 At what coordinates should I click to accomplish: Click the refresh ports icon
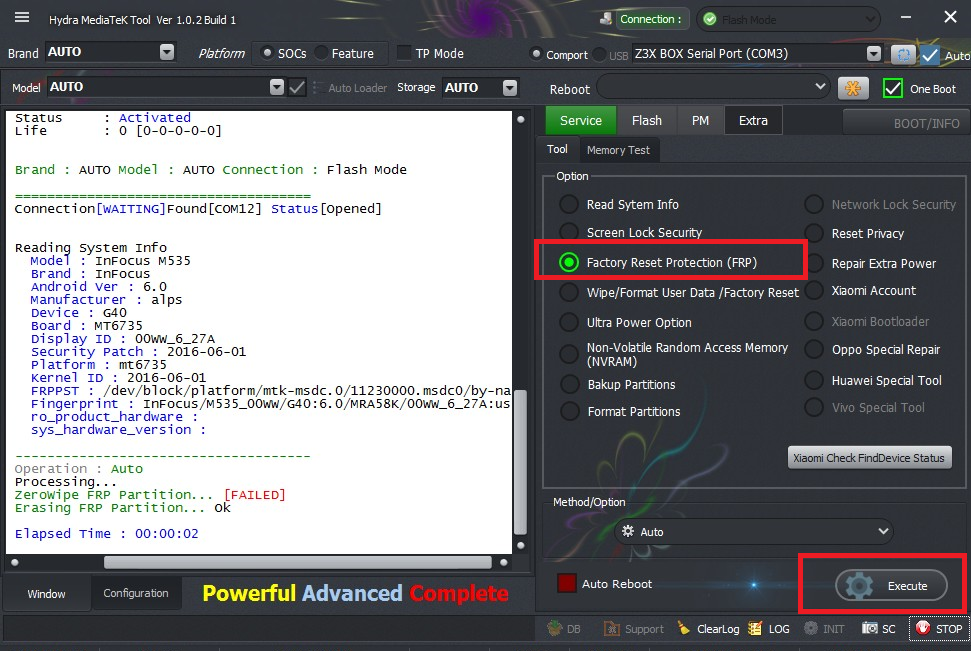click(904, 55)
